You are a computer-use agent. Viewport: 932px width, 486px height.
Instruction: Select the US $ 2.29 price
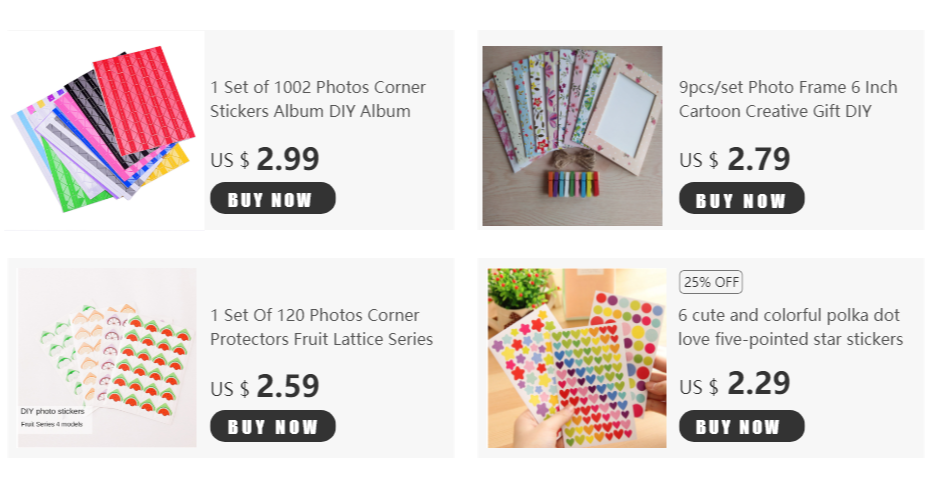pyautogui.click(x=735, y=384)
